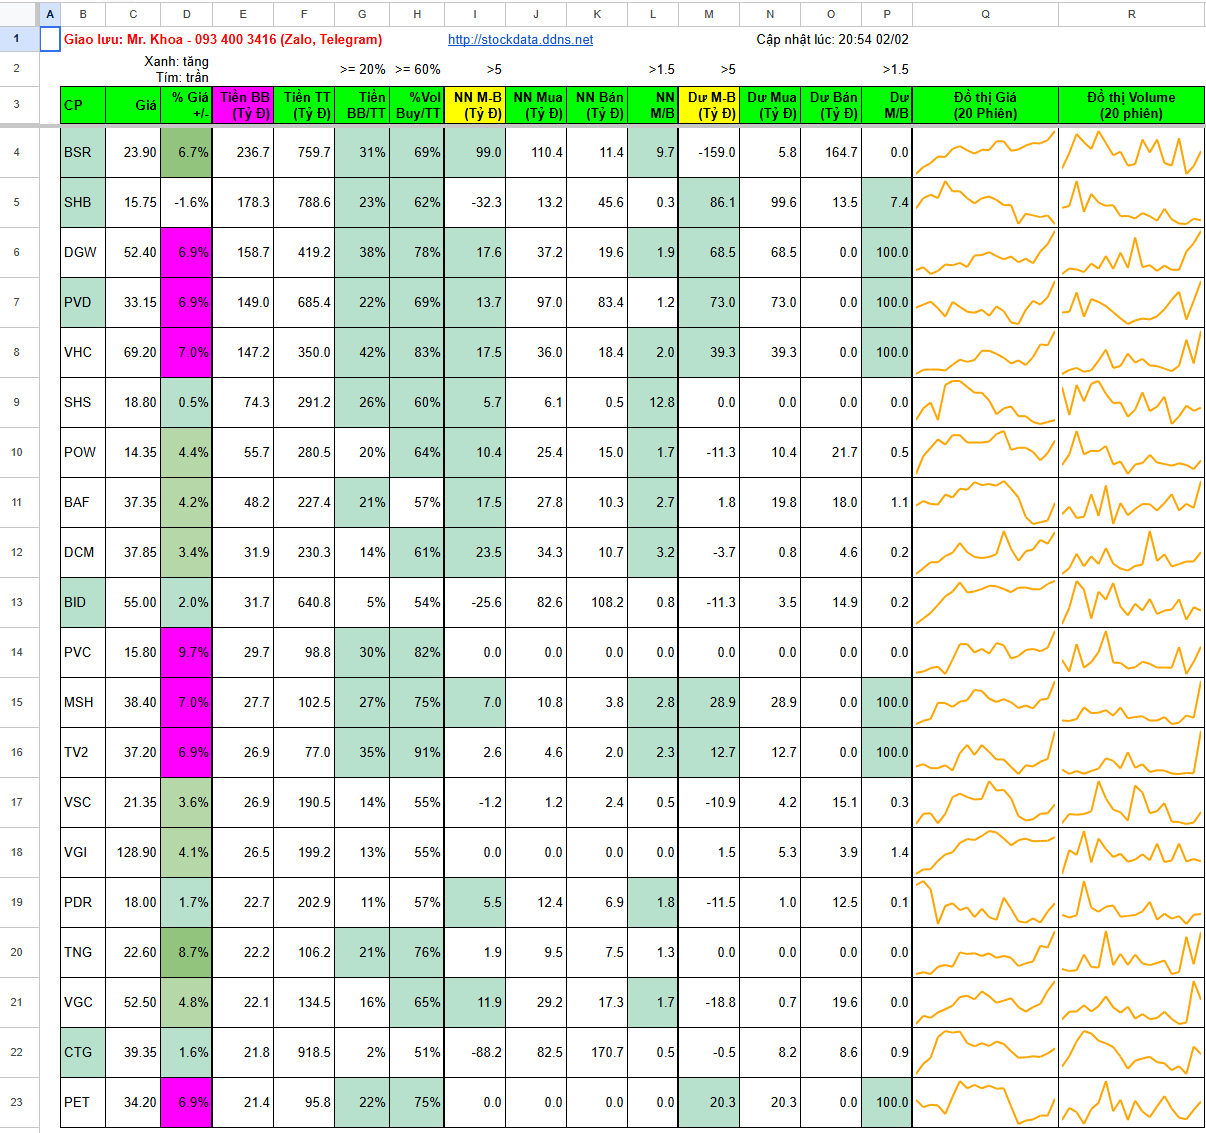Click the PET price sparkline chart

coord(985,1102)
